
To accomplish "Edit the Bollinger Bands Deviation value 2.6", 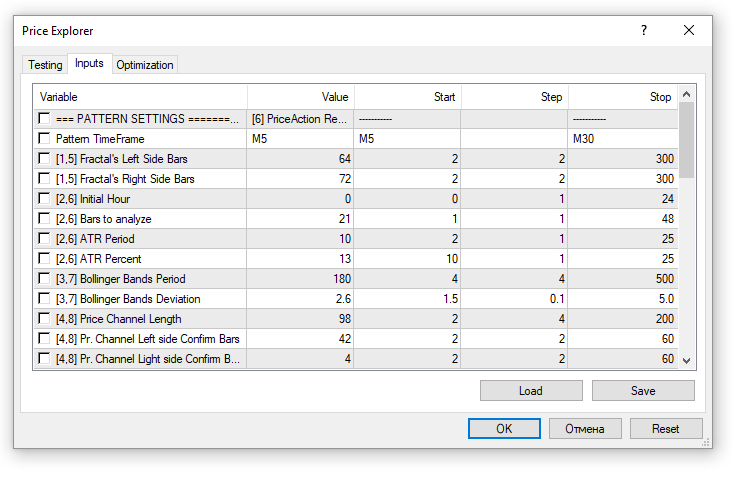I will pyautogui.click(x=300, y=299).
